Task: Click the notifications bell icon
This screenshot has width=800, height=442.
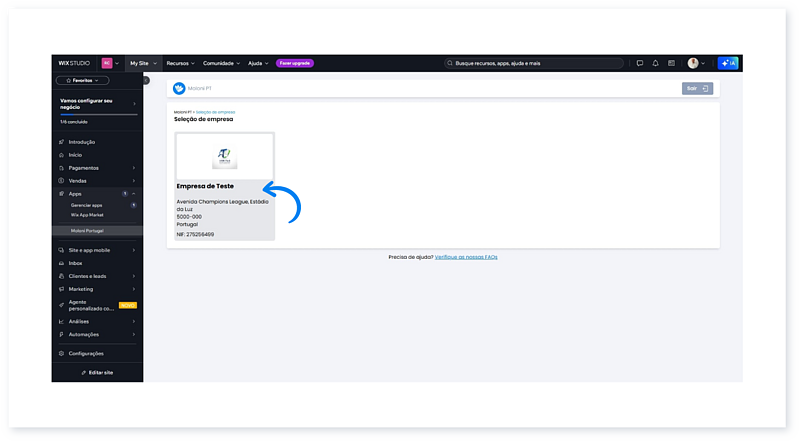Action: pyautogui.click(x=655, y=63)
